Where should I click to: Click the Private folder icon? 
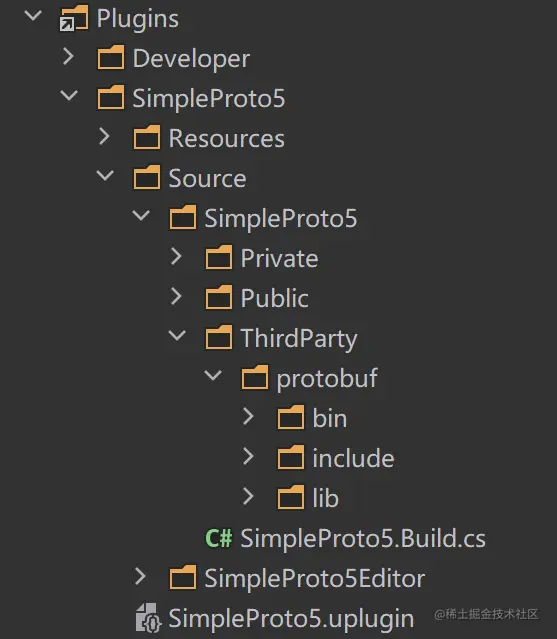click(219, 257)
